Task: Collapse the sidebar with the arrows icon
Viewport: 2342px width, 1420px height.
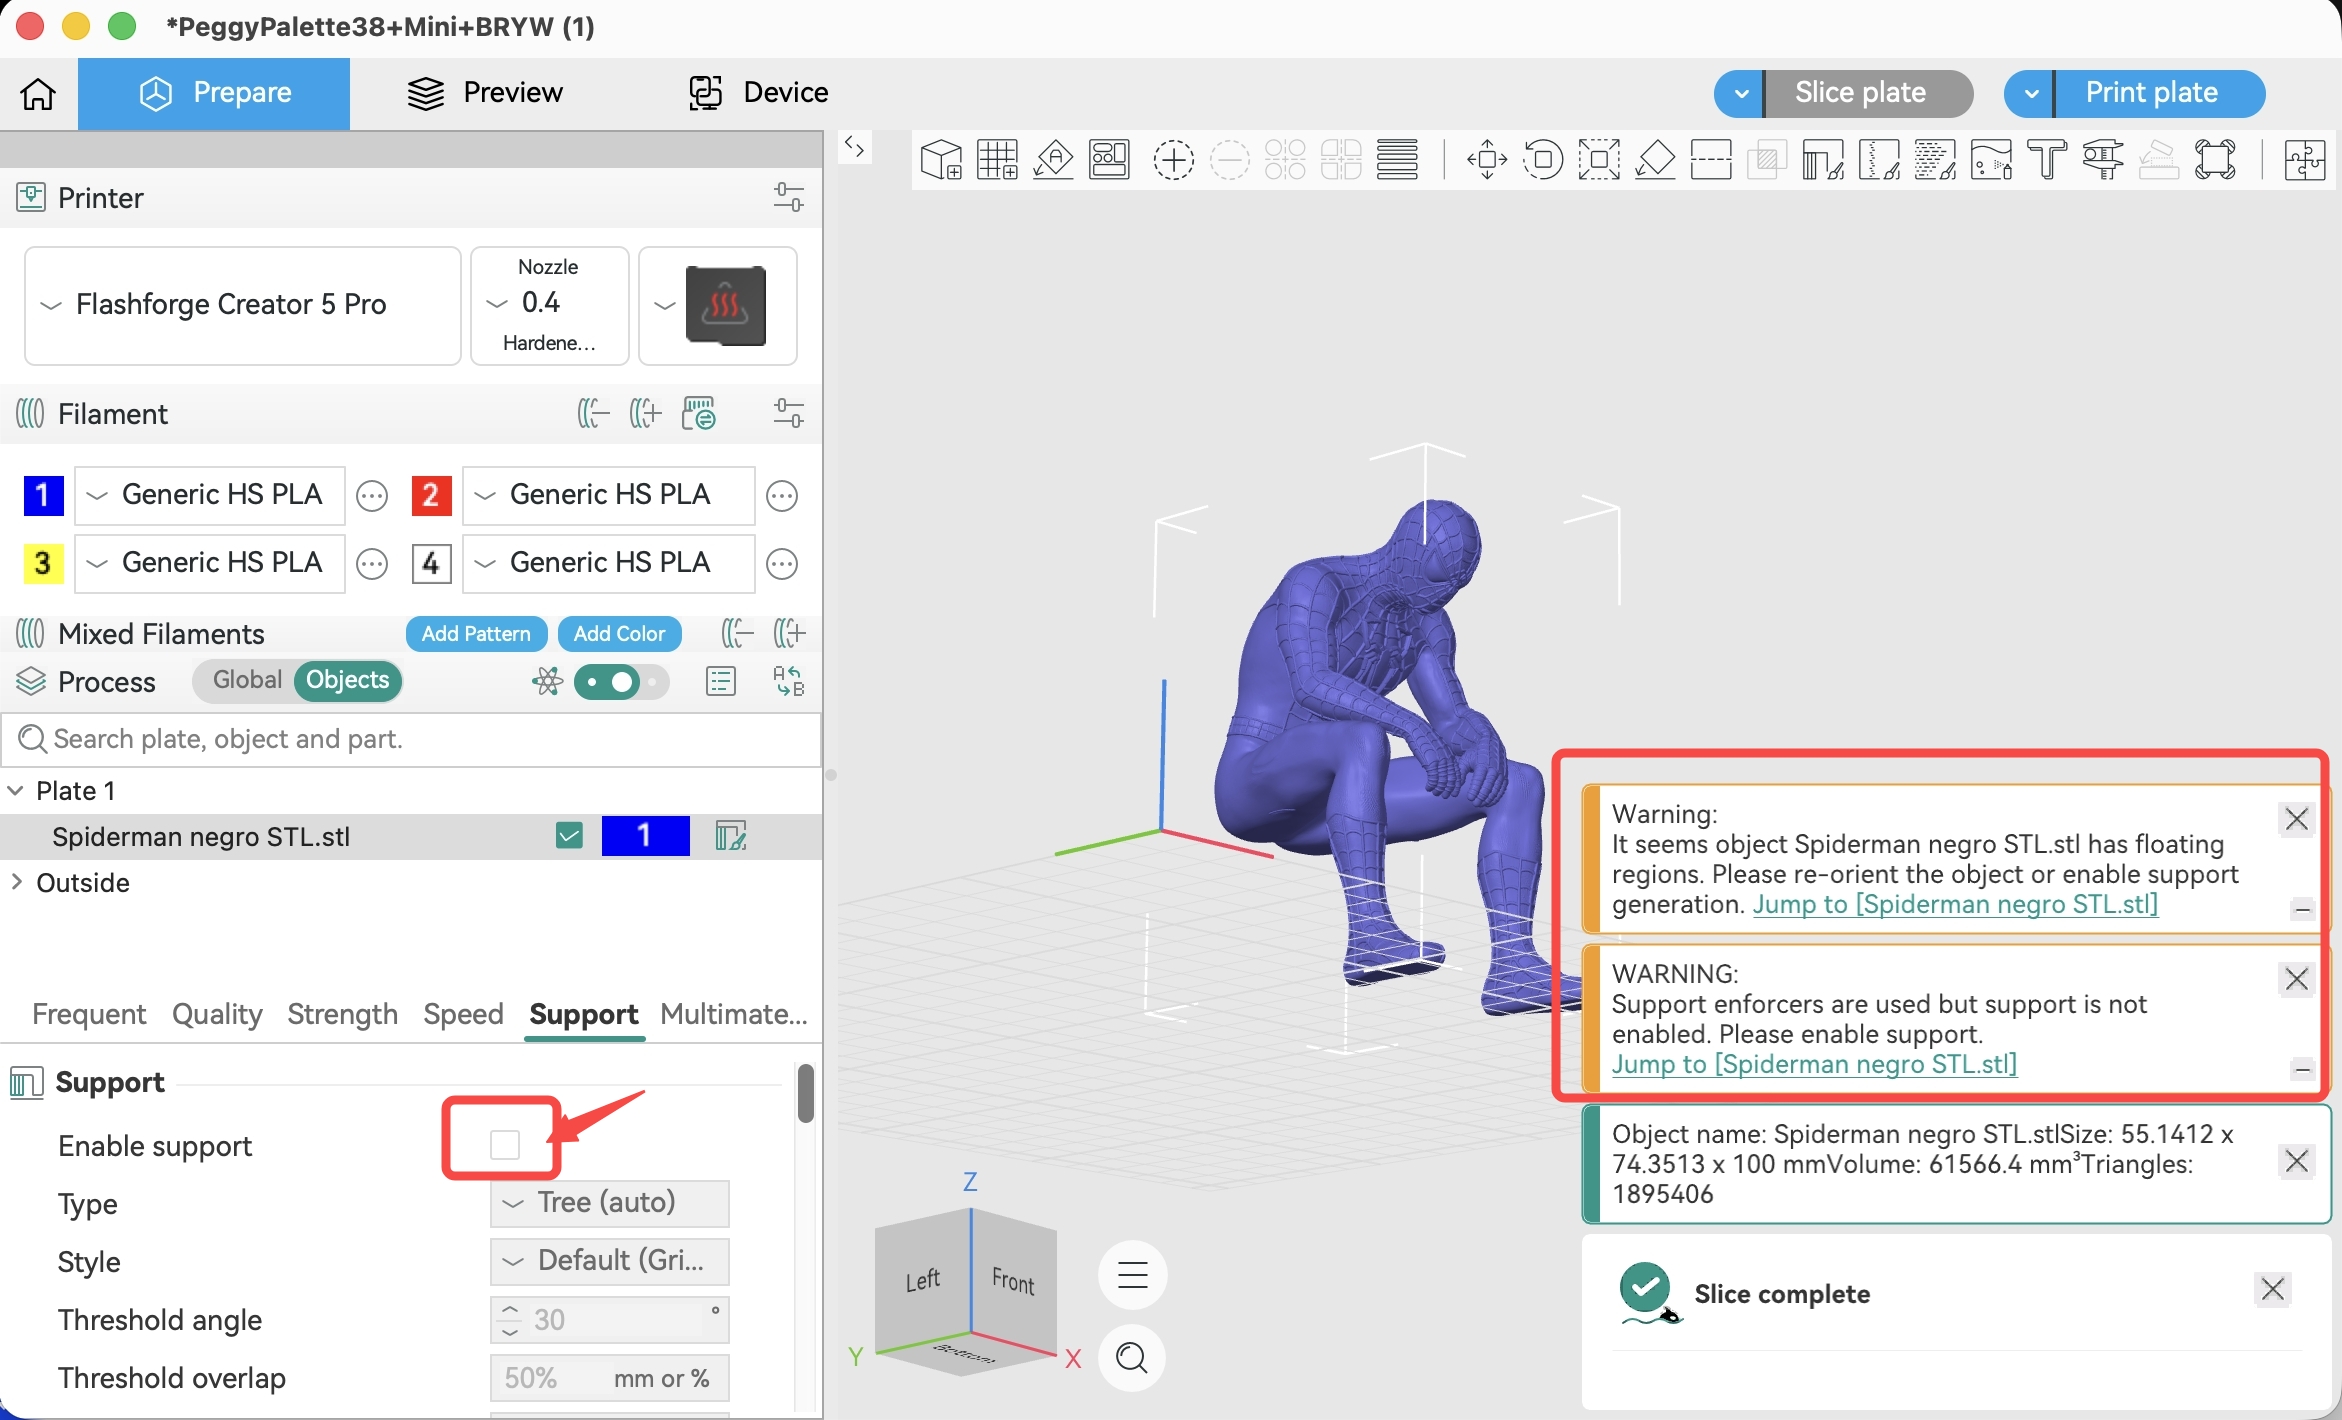Action: [854, 148]
